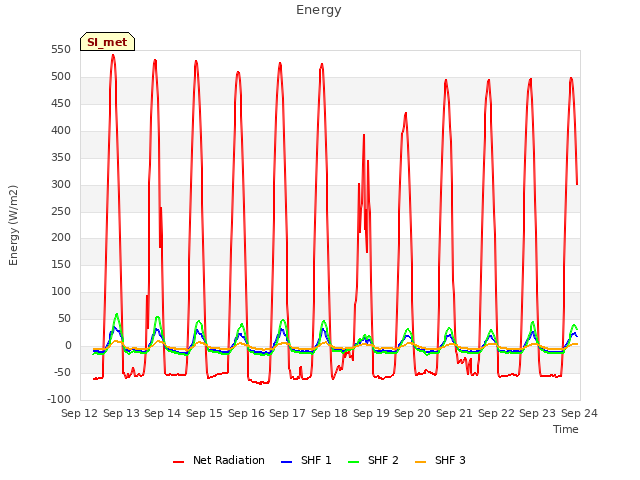Click the Sep 12 x-axis tick label
Image resolution: width=640 pixels, height=480 pixels.
click(80, 413)
